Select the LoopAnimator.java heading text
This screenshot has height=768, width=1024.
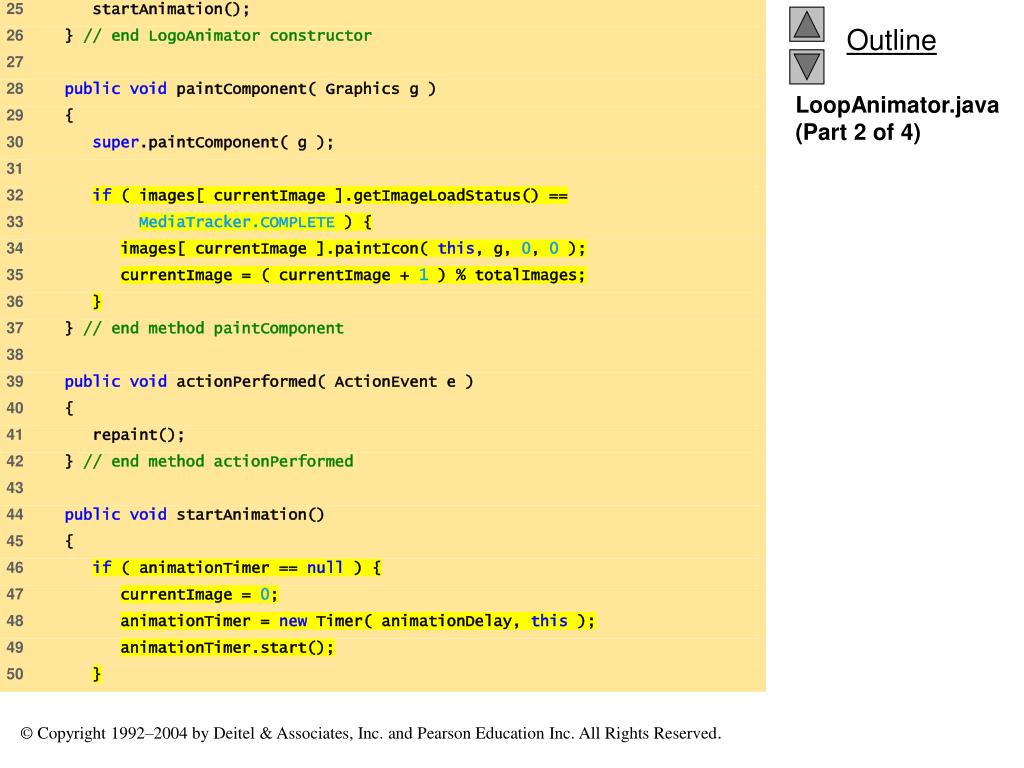pyautogui.click(x=897, y=105)
